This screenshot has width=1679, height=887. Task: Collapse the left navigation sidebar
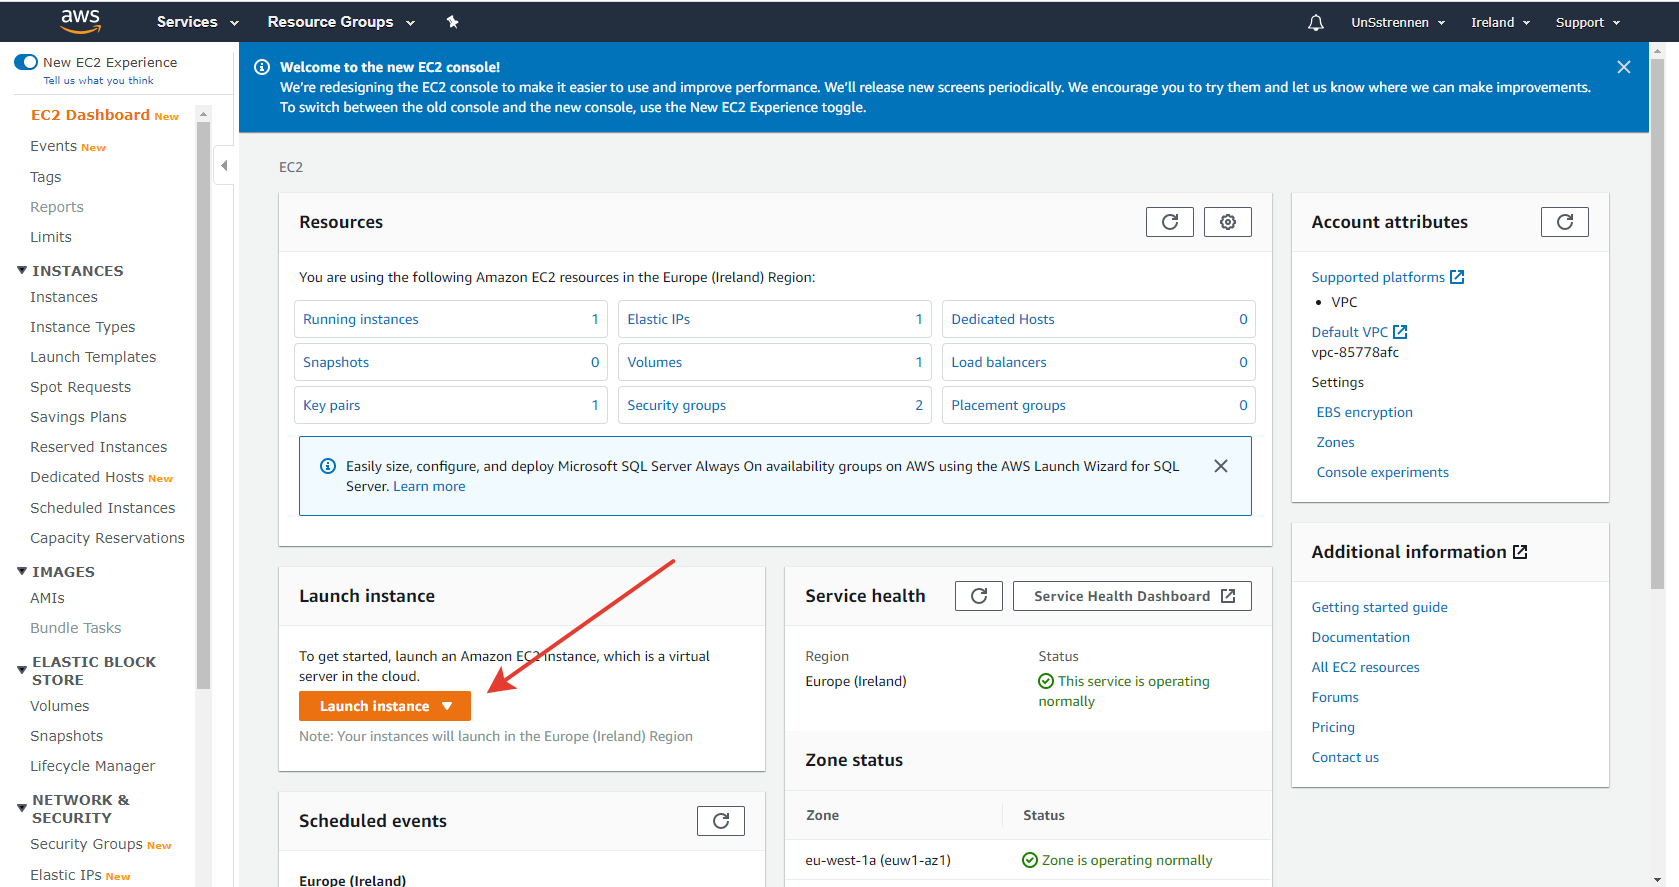point(224,166)
